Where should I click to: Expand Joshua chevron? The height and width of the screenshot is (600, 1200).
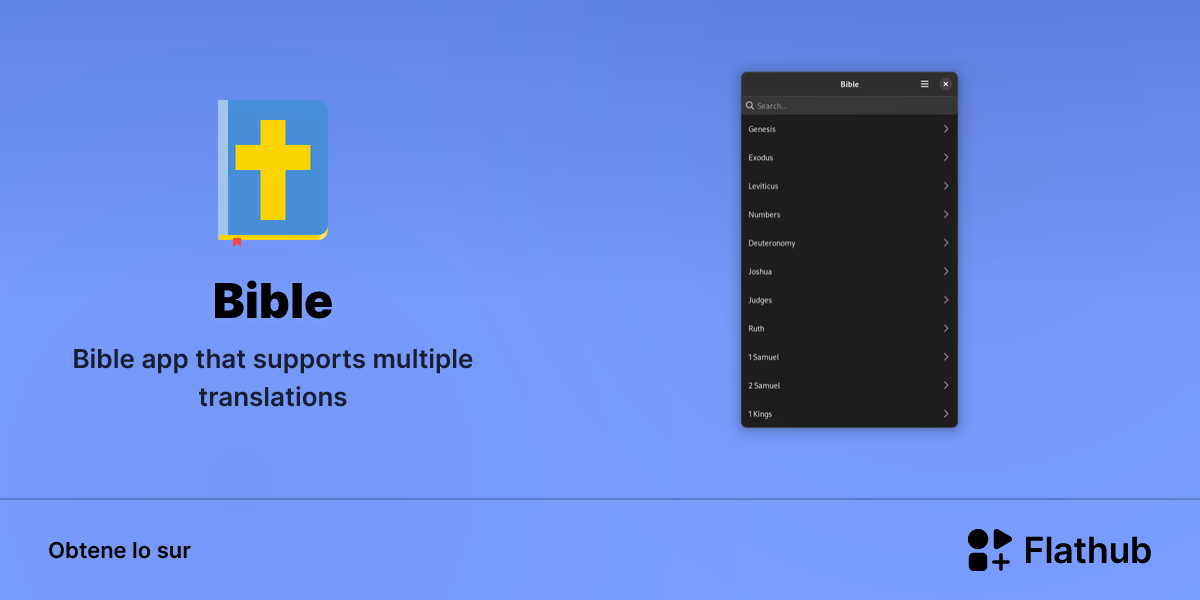pos(946,271)
